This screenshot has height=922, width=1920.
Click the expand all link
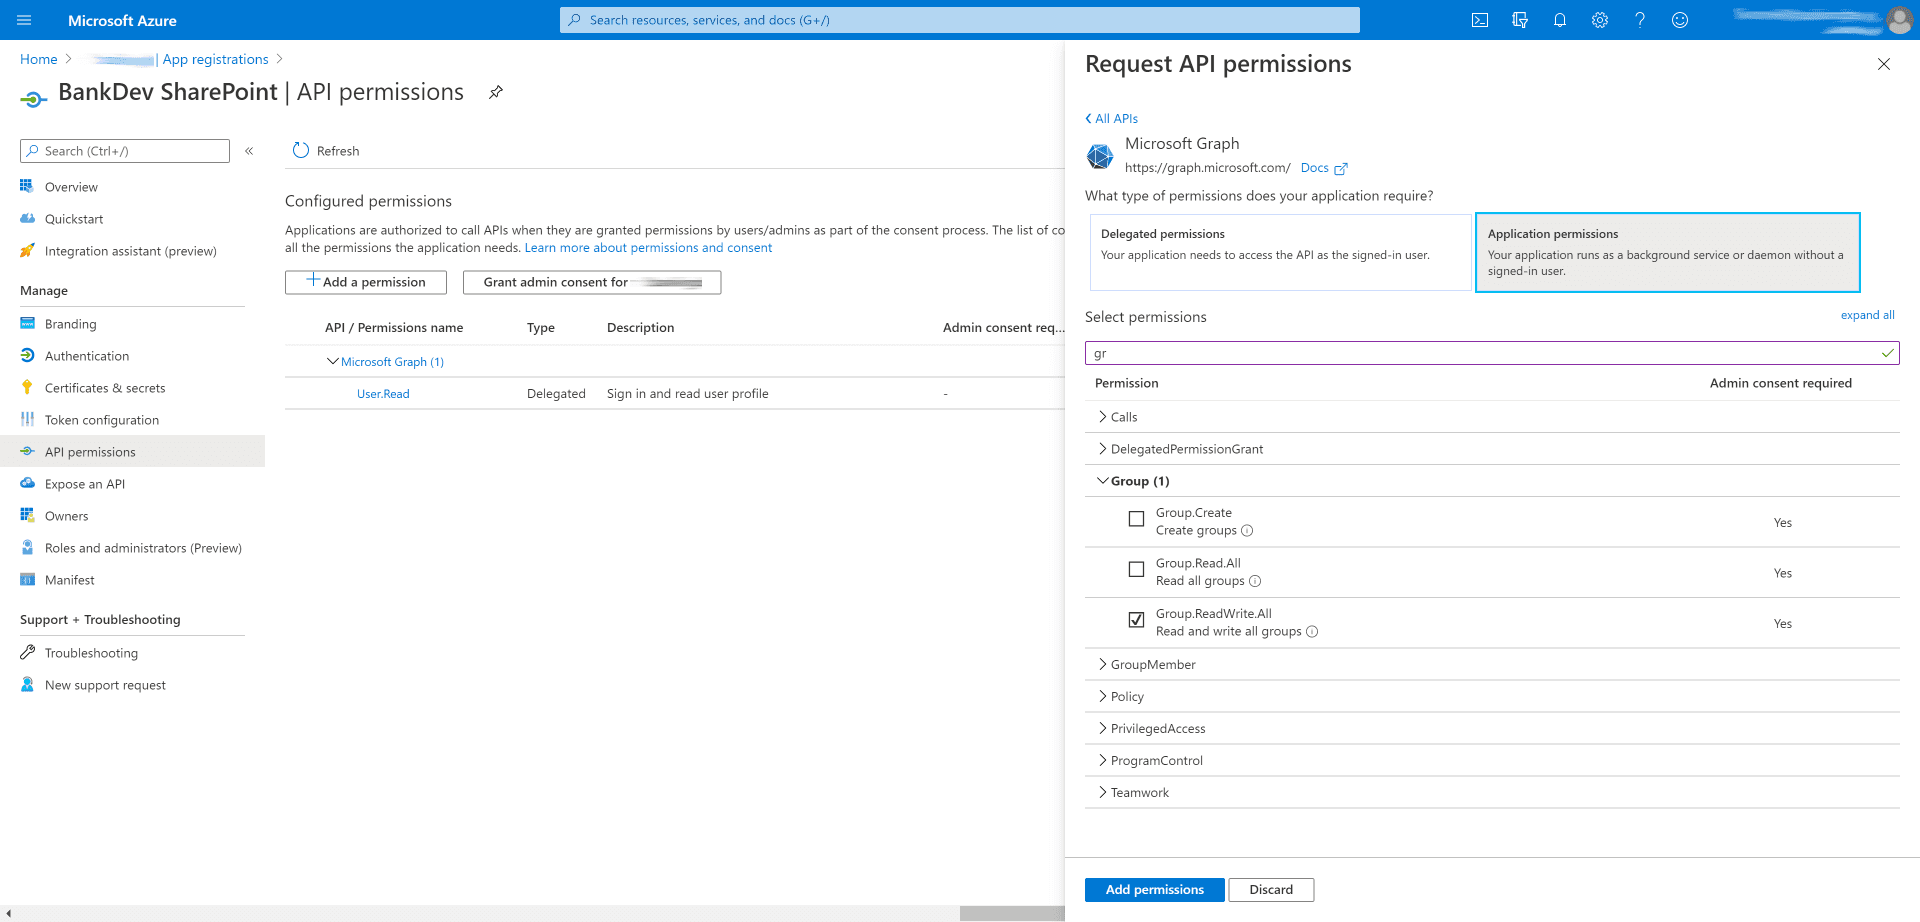[1867, 315]
